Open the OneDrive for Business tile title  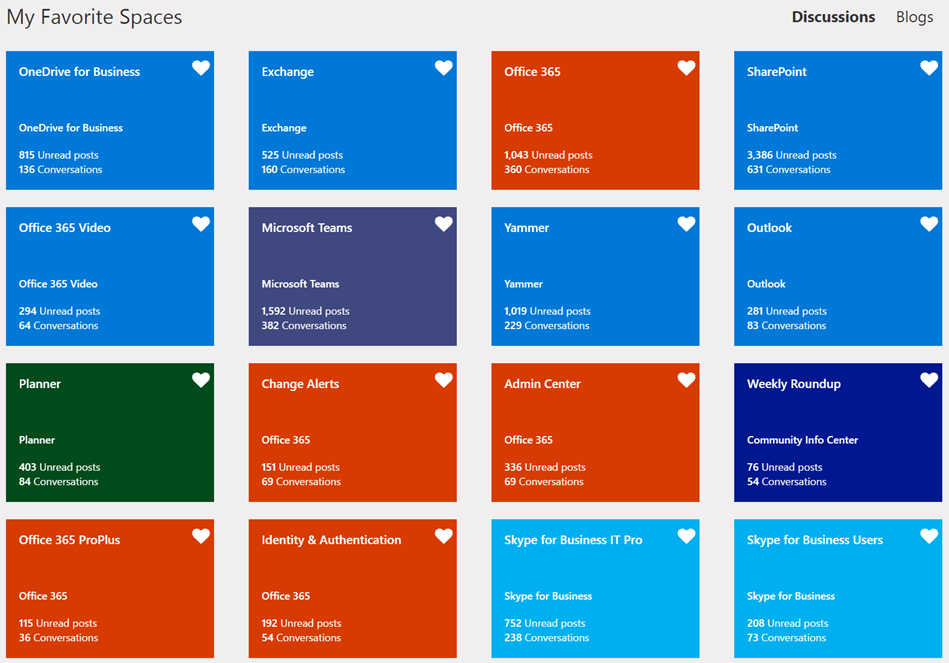click(79, 71)
